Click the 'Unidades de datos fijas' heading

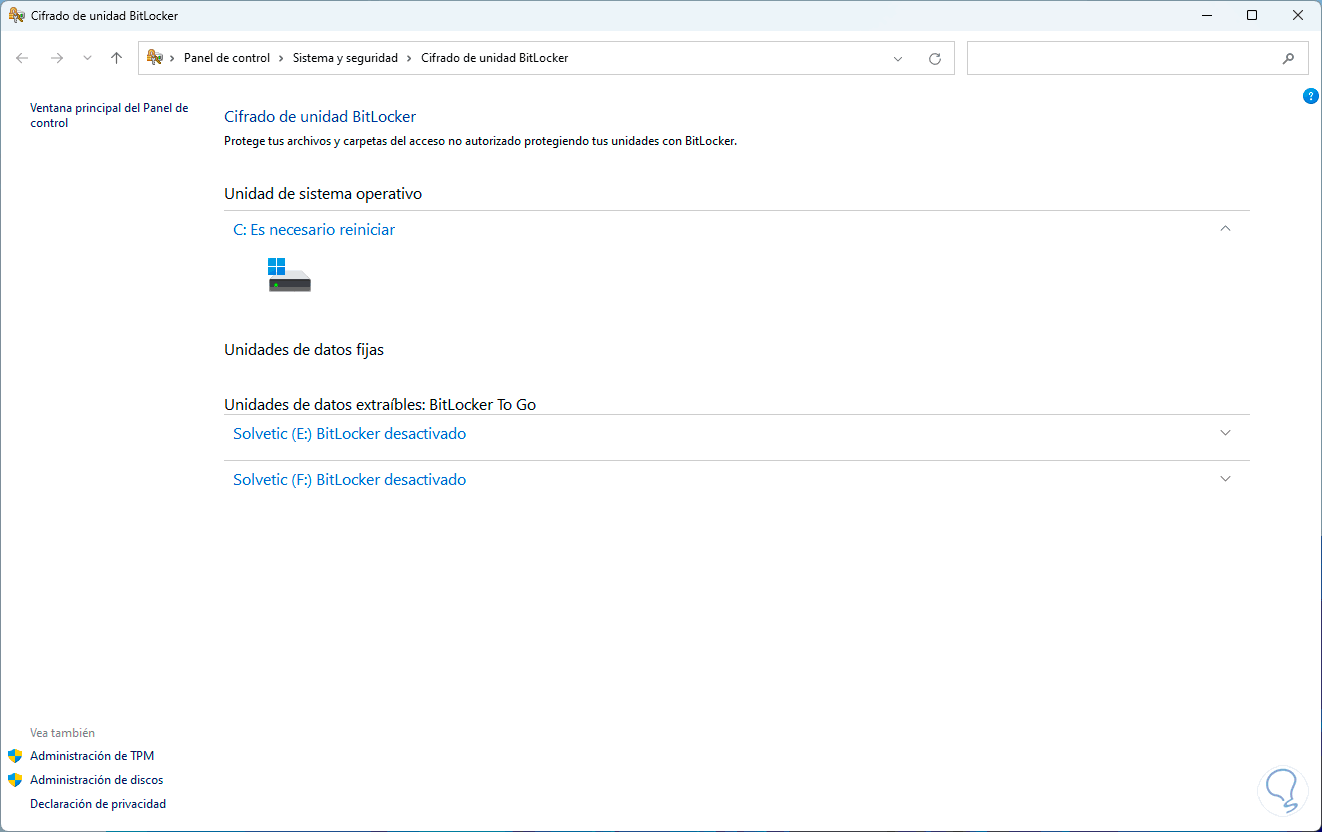click(304, 350)
